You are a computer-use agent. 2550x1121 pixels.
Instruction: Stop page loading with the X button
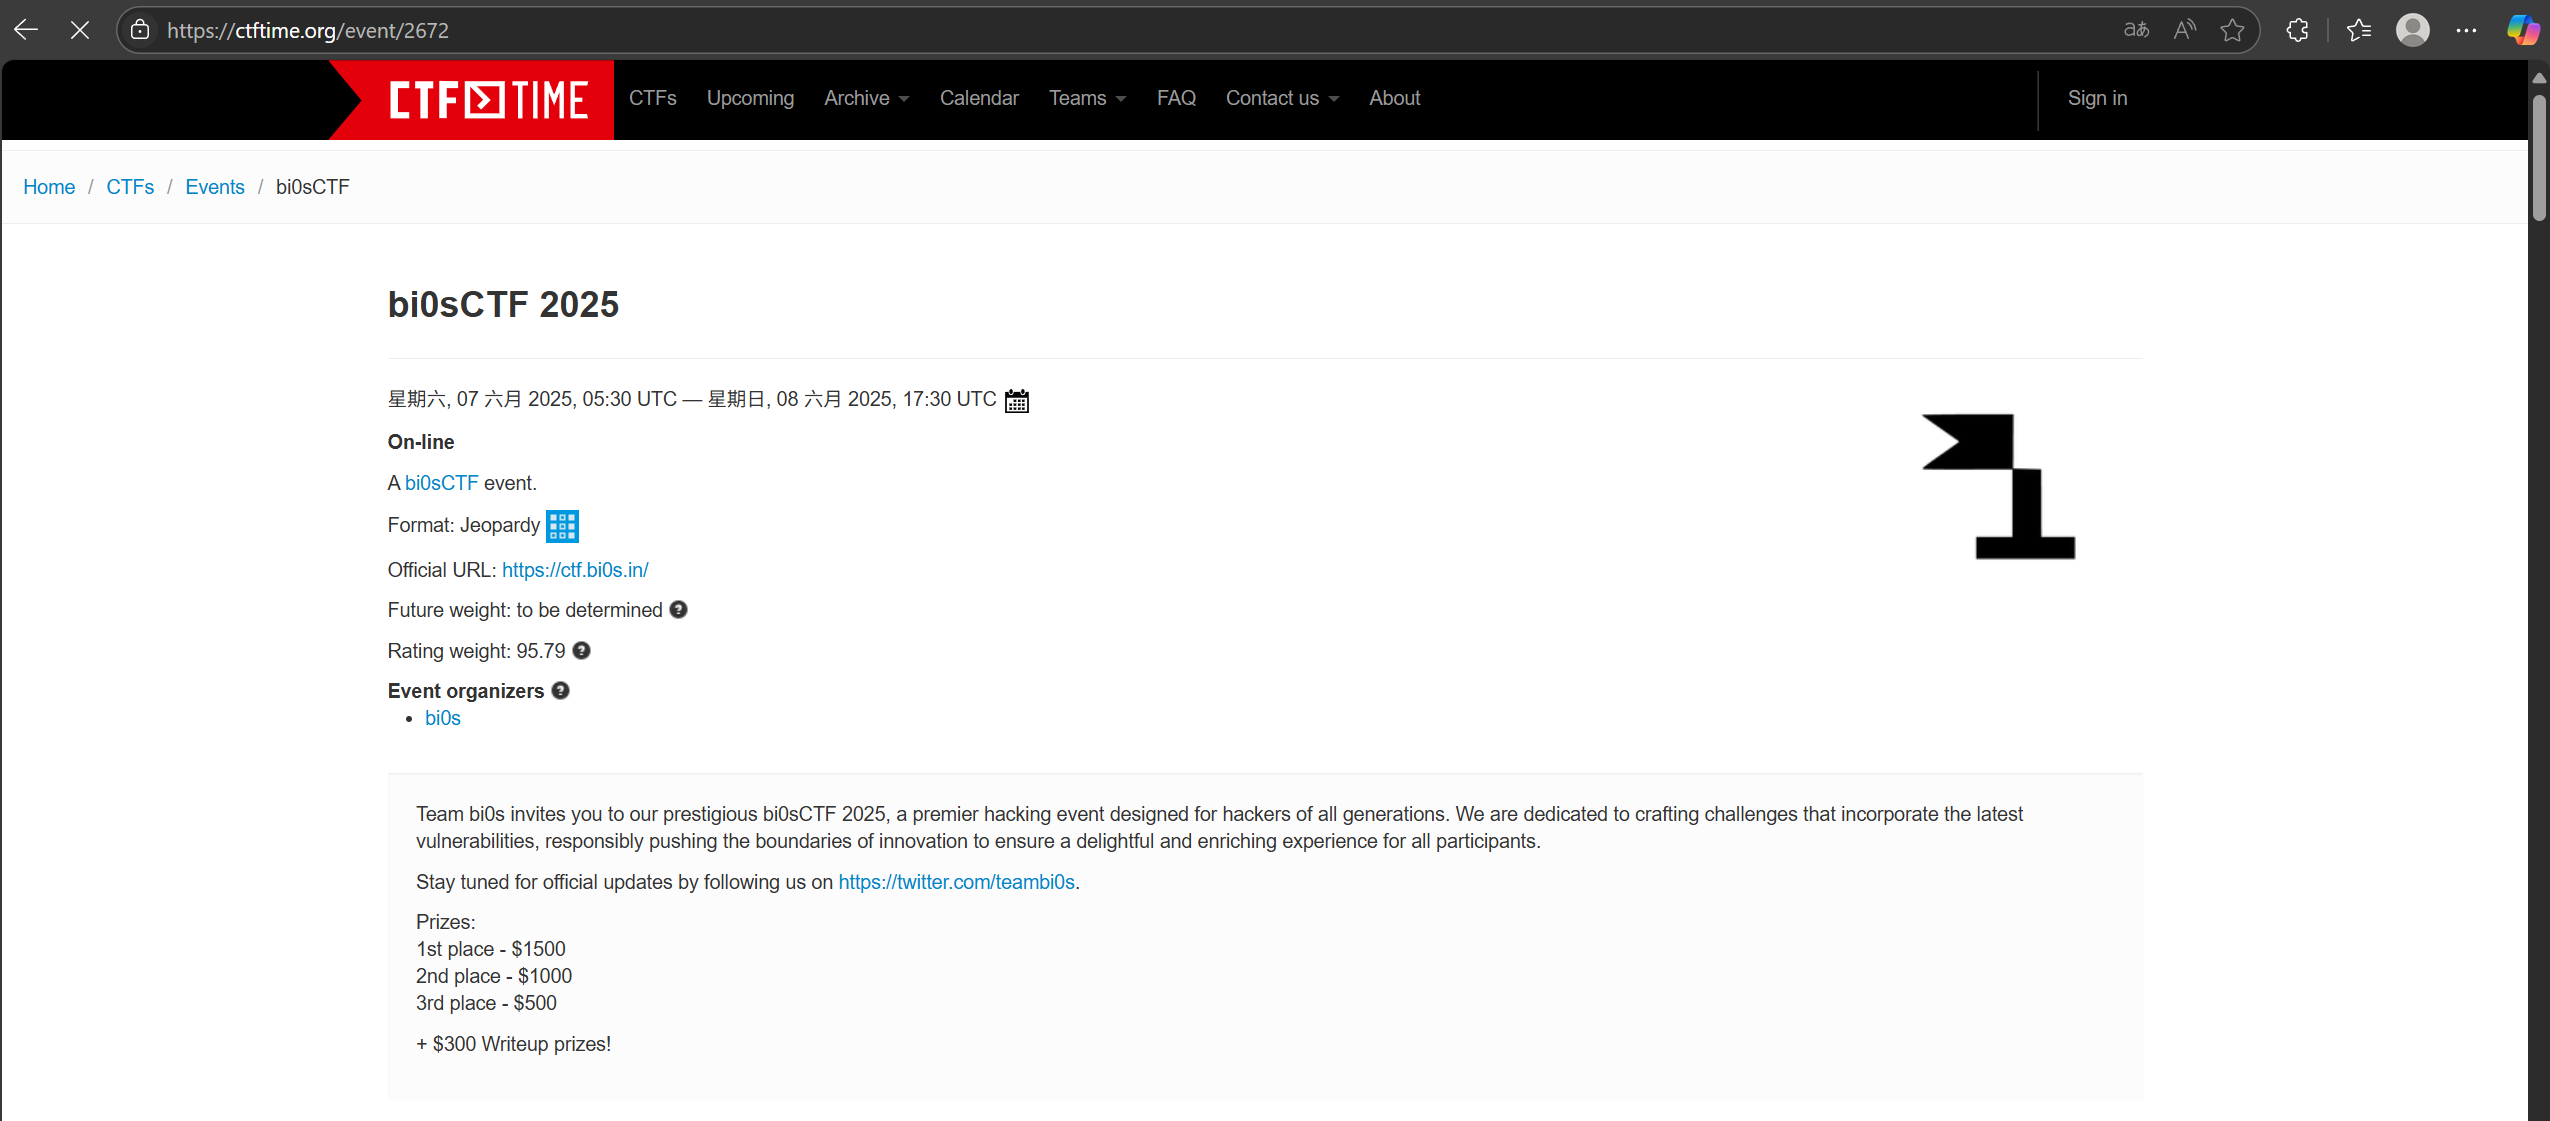tap(80, 30)
